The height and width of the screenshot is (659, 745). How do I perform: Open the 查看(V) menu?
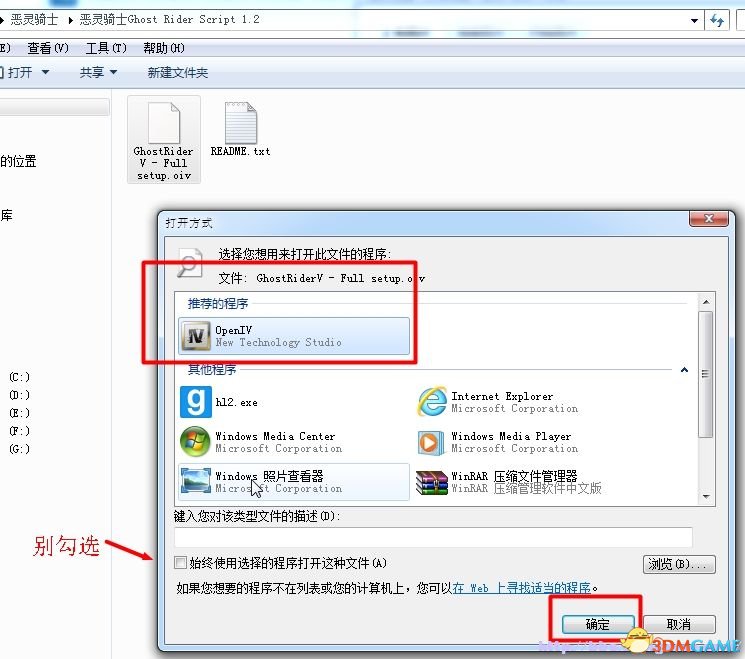point(48,47)
